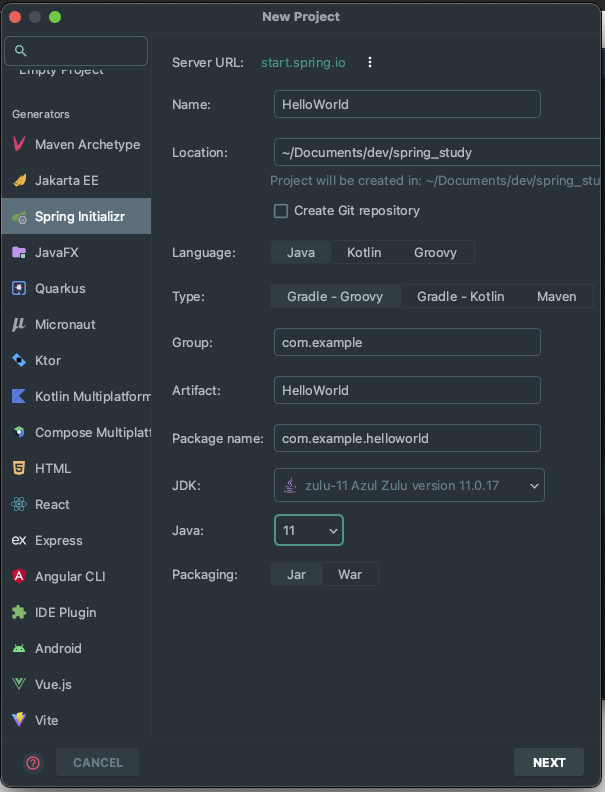
Task: Click the generator search box
Action: (x=76, y=51)
